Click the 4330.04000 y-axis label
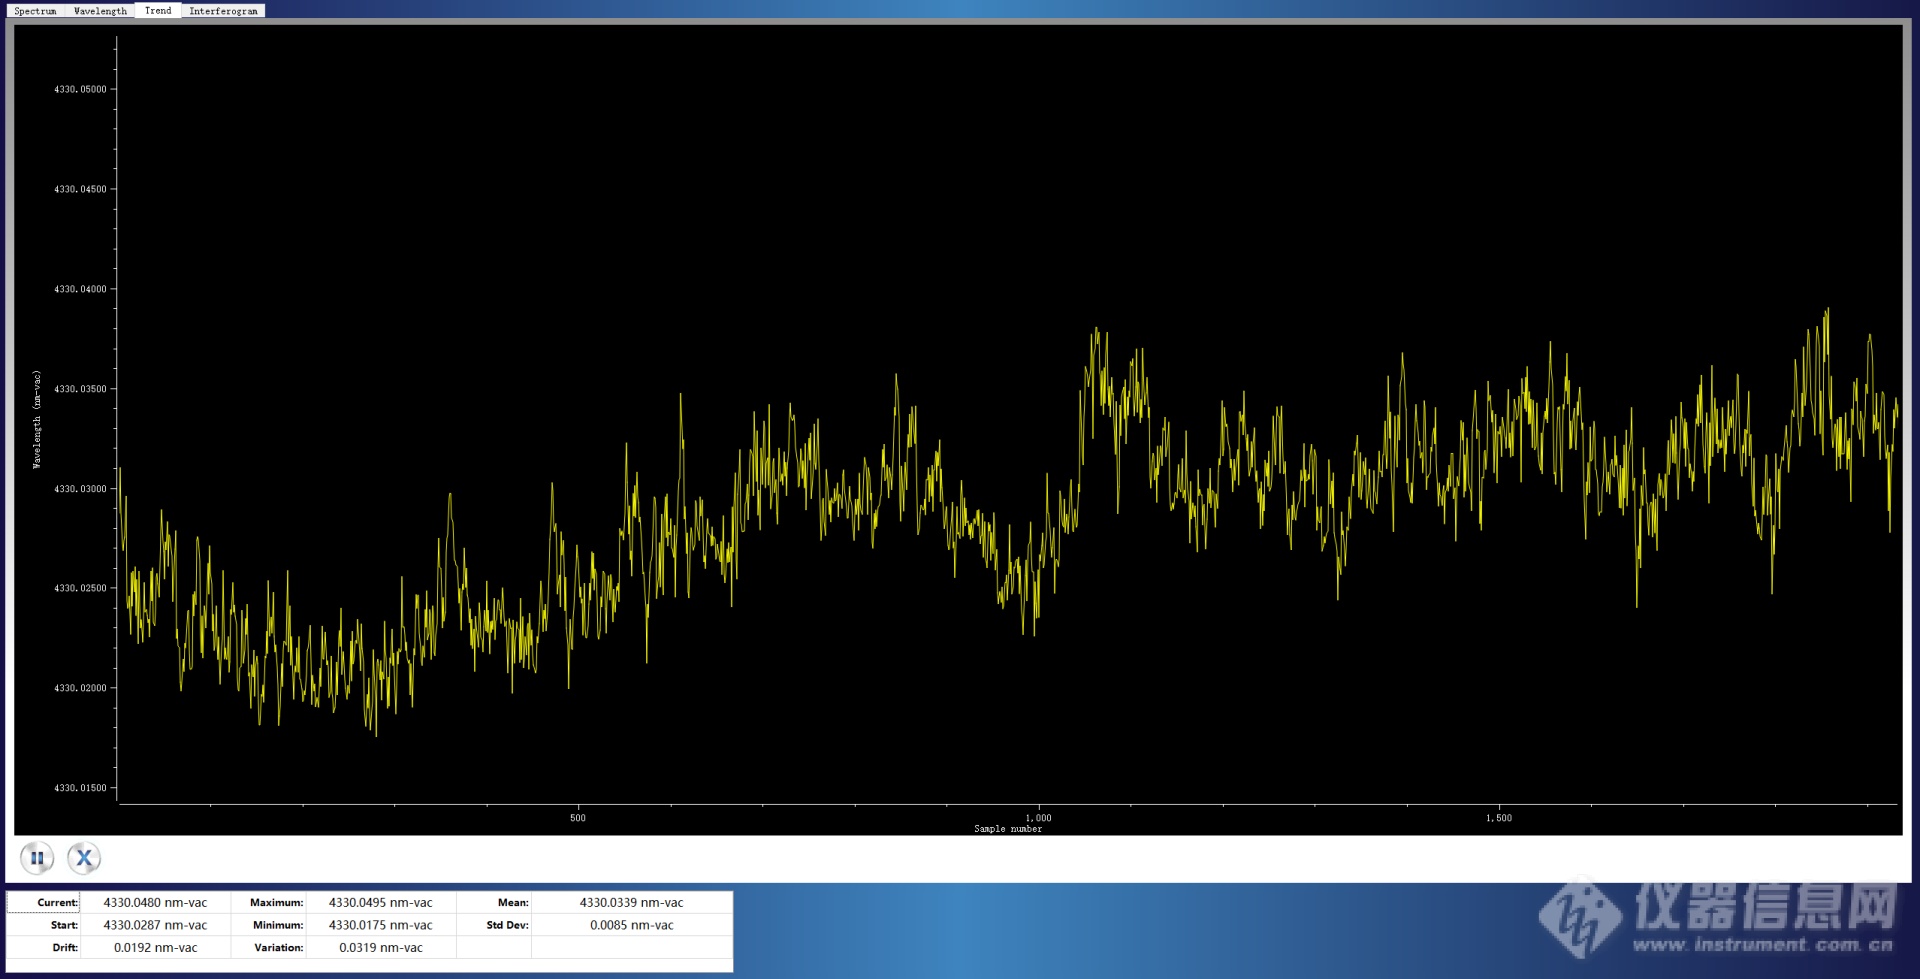Viewport: 1920px width, 979px height. 80,289
